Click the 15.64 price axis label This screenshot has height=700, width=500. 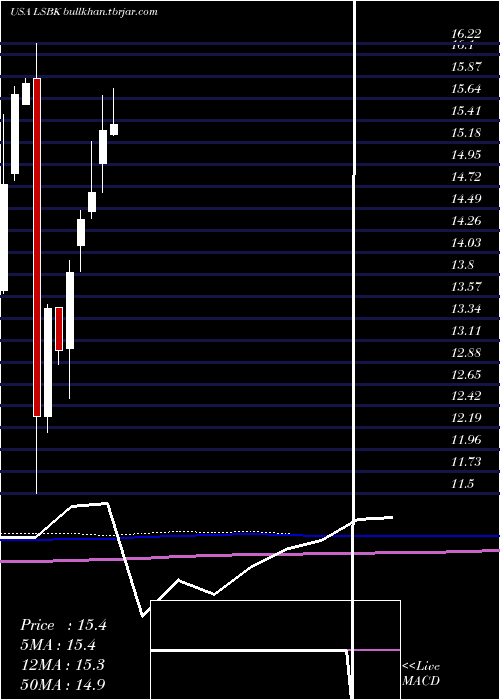(x=466, y=89)
